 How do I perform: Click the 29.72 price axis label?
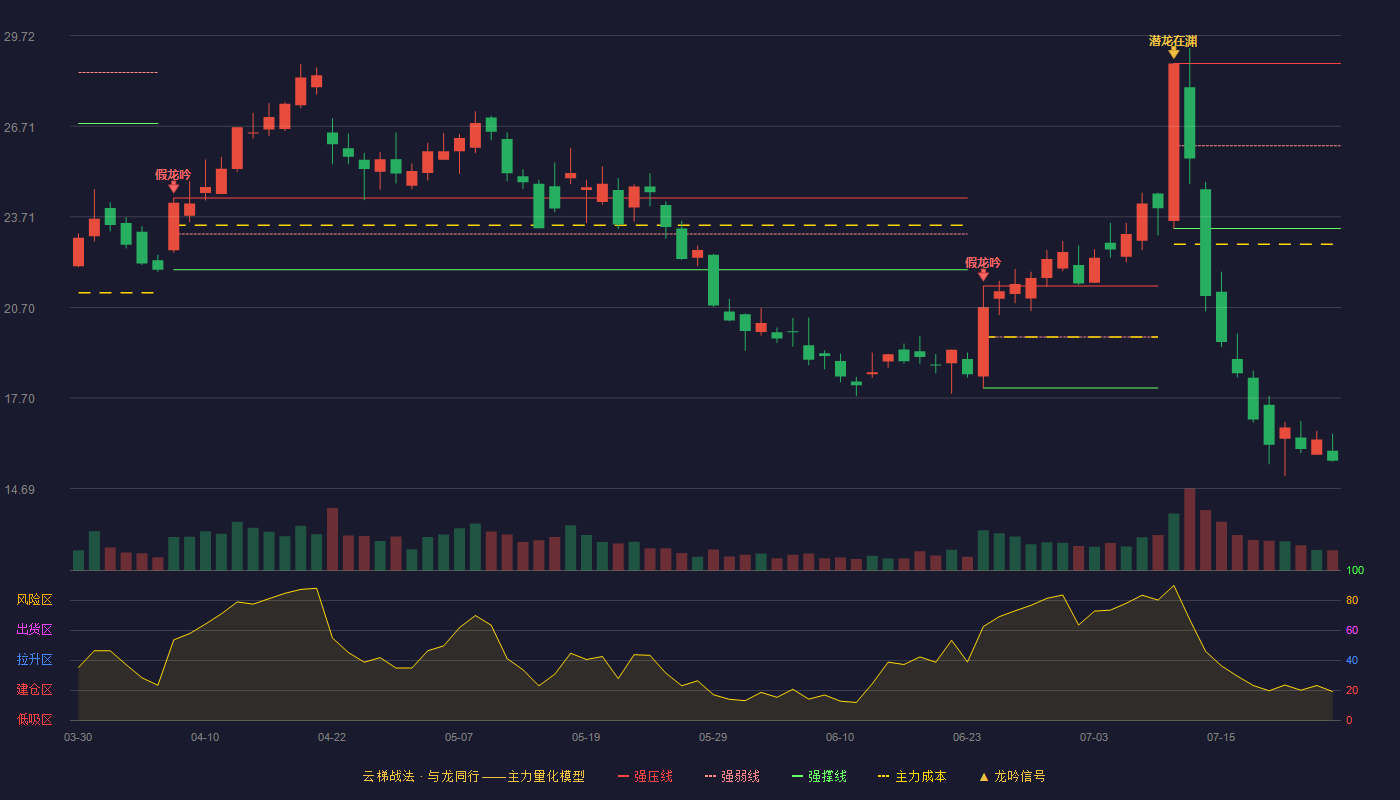19,37
